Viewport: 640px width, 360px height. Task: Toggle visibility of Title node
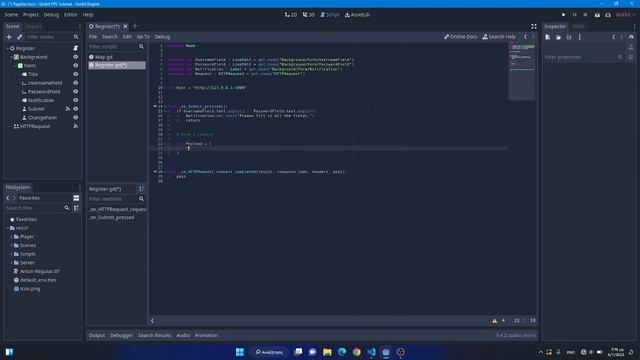click(76, 74)
